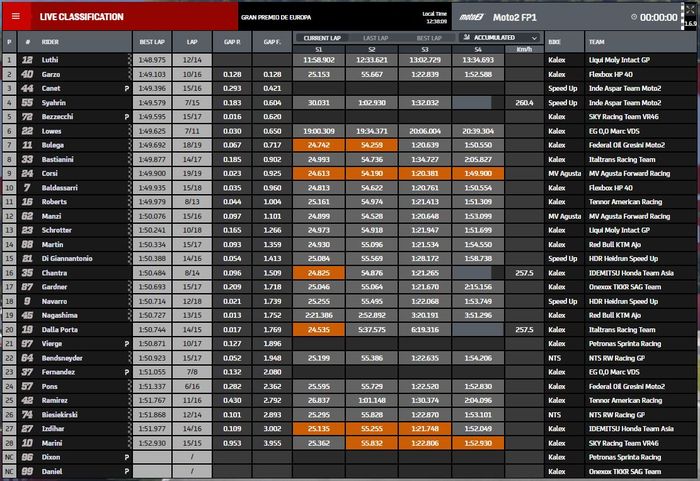Click the pit 'P' marker next to Canet
700x481 pixels.
(x=127, y=88)
